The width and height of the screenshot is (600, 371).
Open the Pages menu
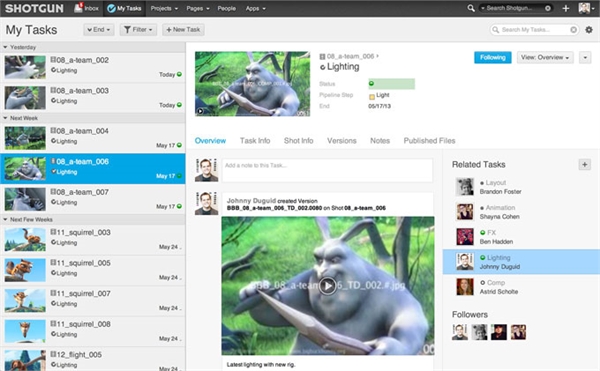(x=198, y=8)
